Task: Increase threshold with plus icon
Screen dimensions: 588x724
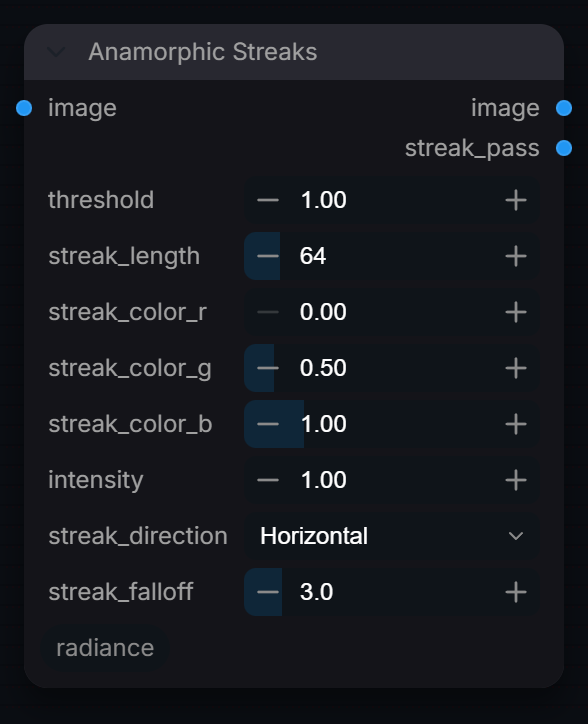Action: tap(516, 200)
